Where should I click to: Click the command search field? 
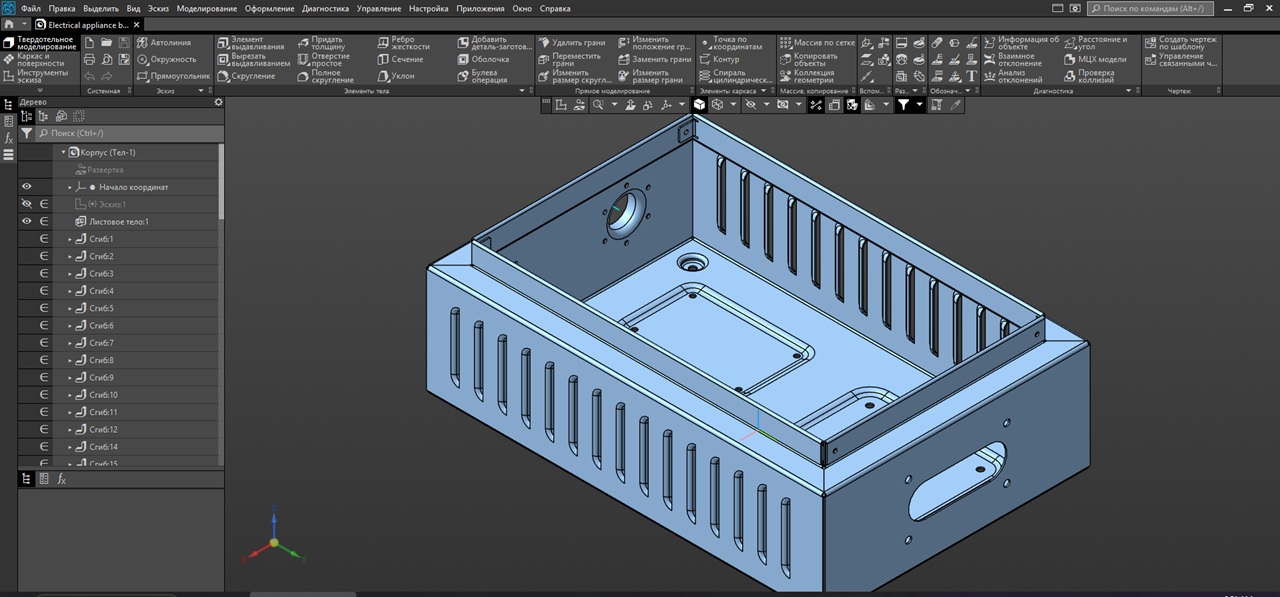click(x=1150, y=8)
